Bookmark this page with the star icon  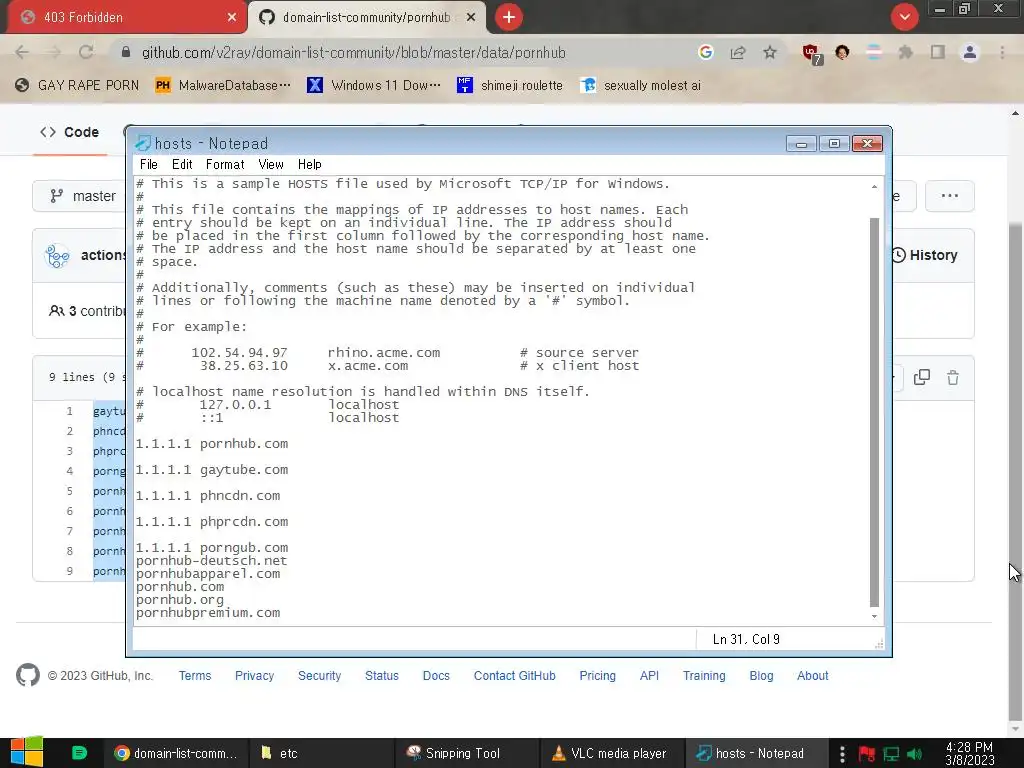coord(770,52)
